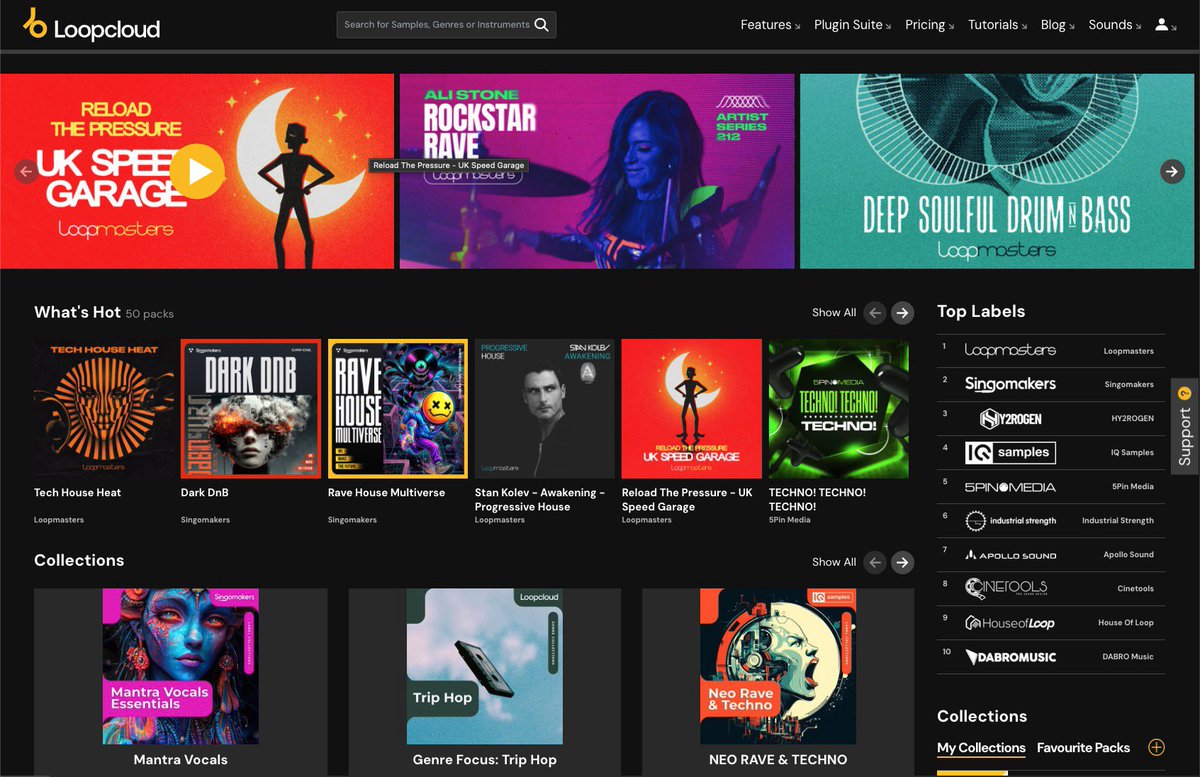Viewport: 1200px width, 777px height.
Task: Open the user account icon menu
Action: click(1165, 25)
